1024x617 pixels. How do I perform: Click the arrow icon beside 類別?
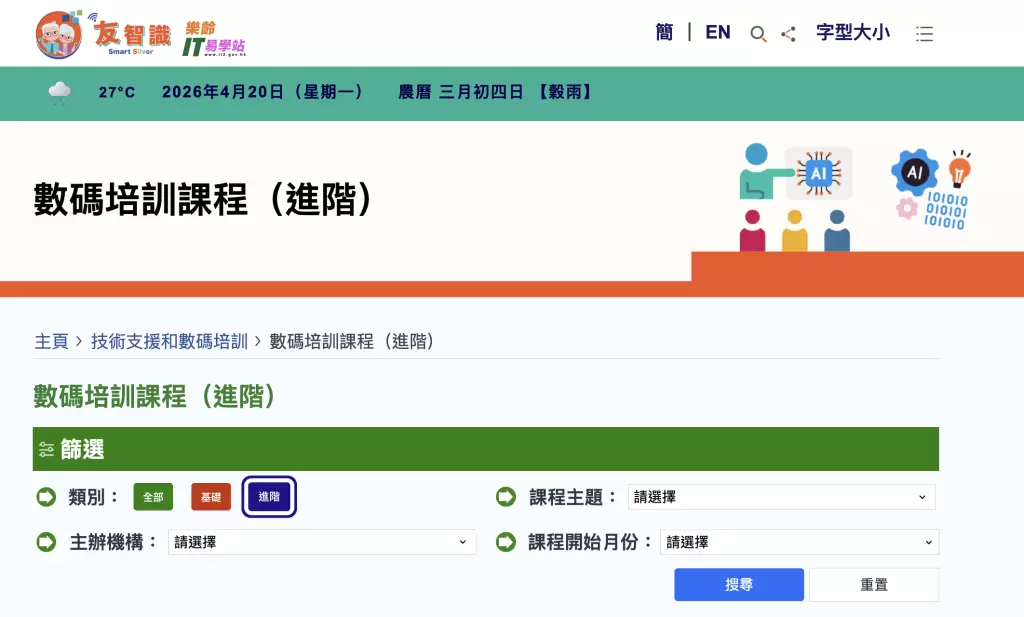coord(46,497)
